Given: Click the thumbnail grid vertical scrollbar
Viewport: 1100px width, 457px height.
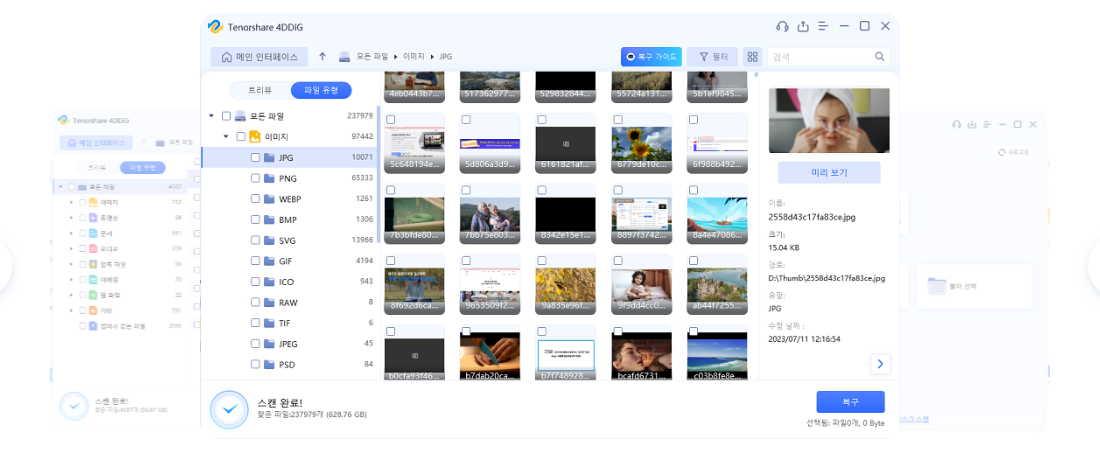Looking at the screenshot, I should [756, 74].
